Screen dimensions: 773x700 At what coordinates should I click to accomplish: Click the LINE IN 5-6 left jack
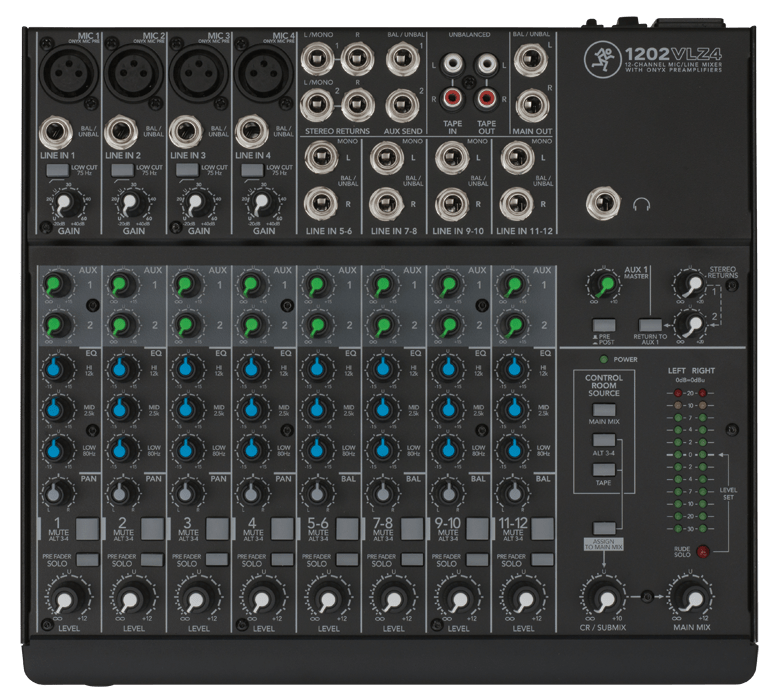[x=321, y=157]
